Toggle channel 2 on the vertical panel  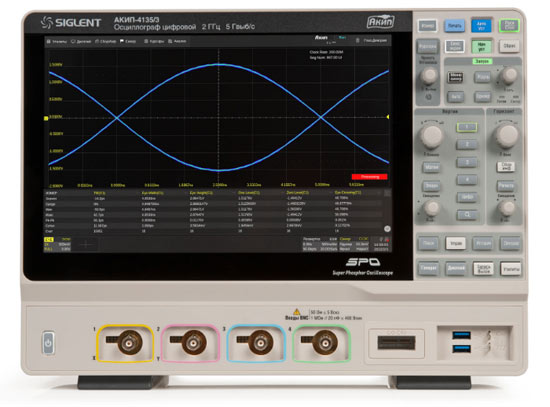tap(467, 144)
